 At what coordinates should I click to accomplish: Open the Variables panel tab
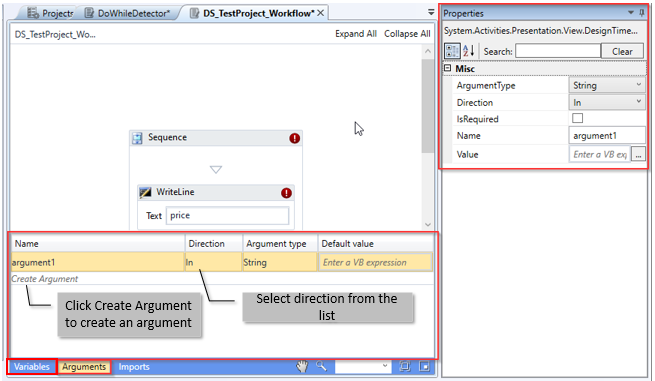32,366
